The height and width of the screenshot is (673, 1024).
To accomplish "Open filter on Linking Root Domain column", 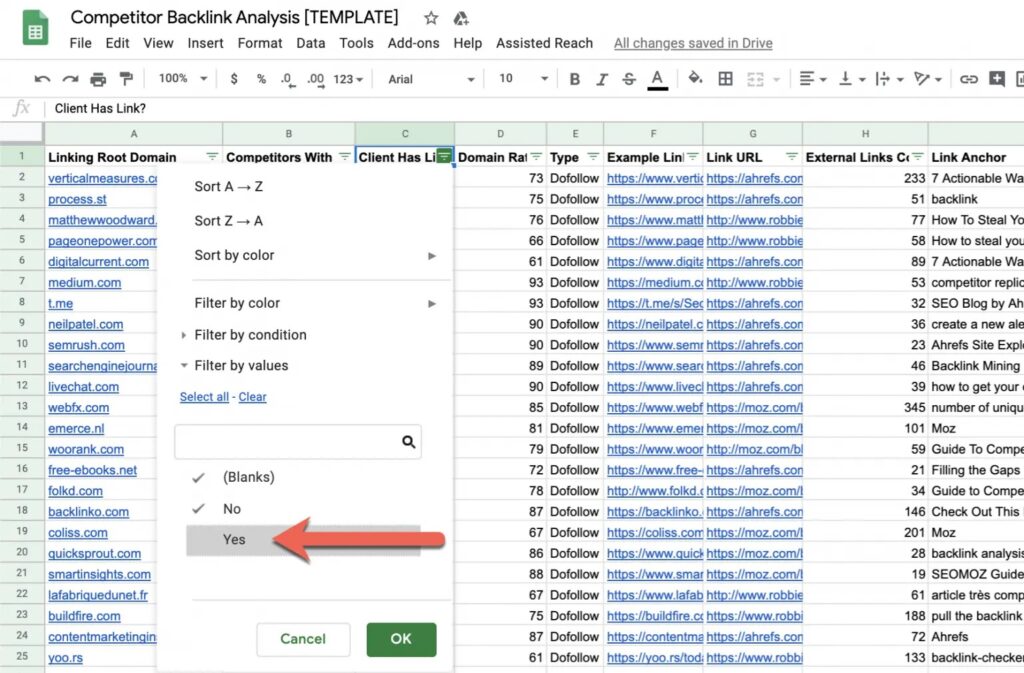I will point(212,157).
